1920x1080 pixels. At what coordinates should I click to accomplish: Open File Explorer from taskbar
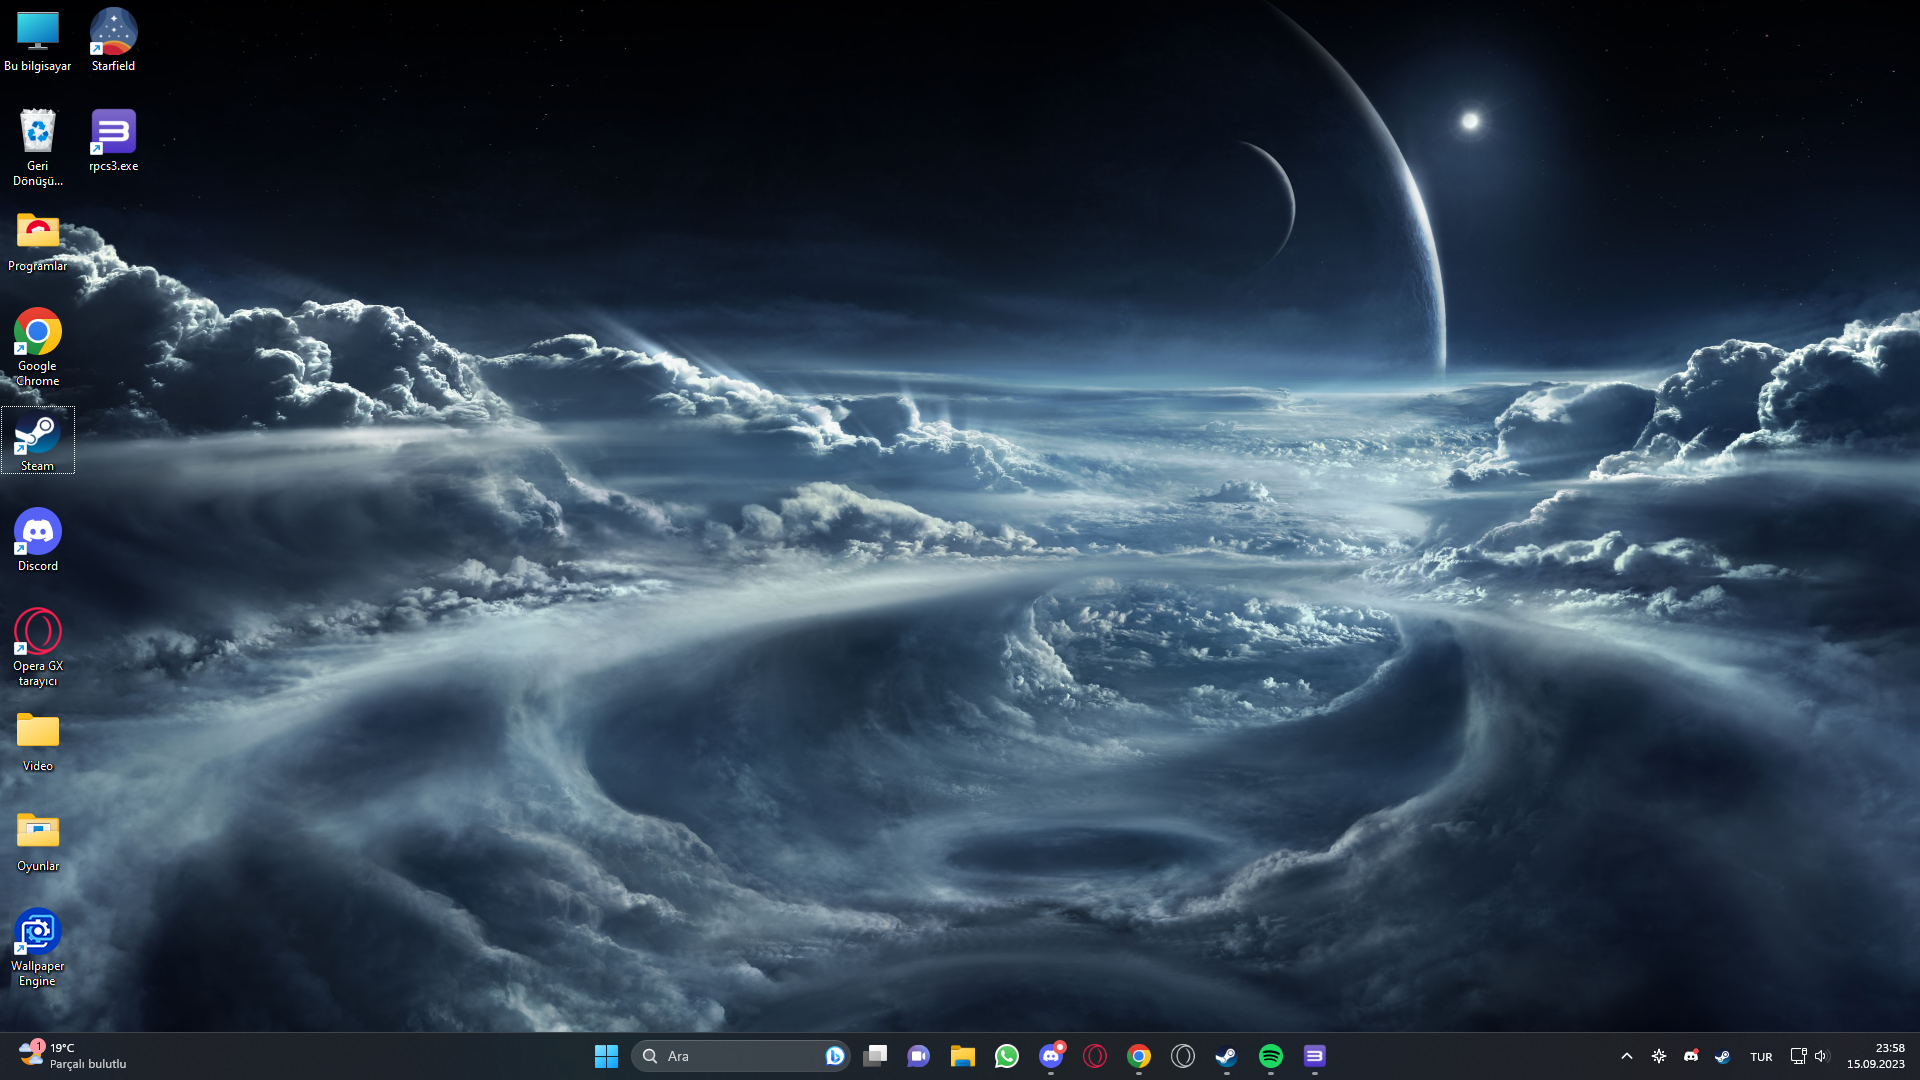click(x=963, y=1056)
